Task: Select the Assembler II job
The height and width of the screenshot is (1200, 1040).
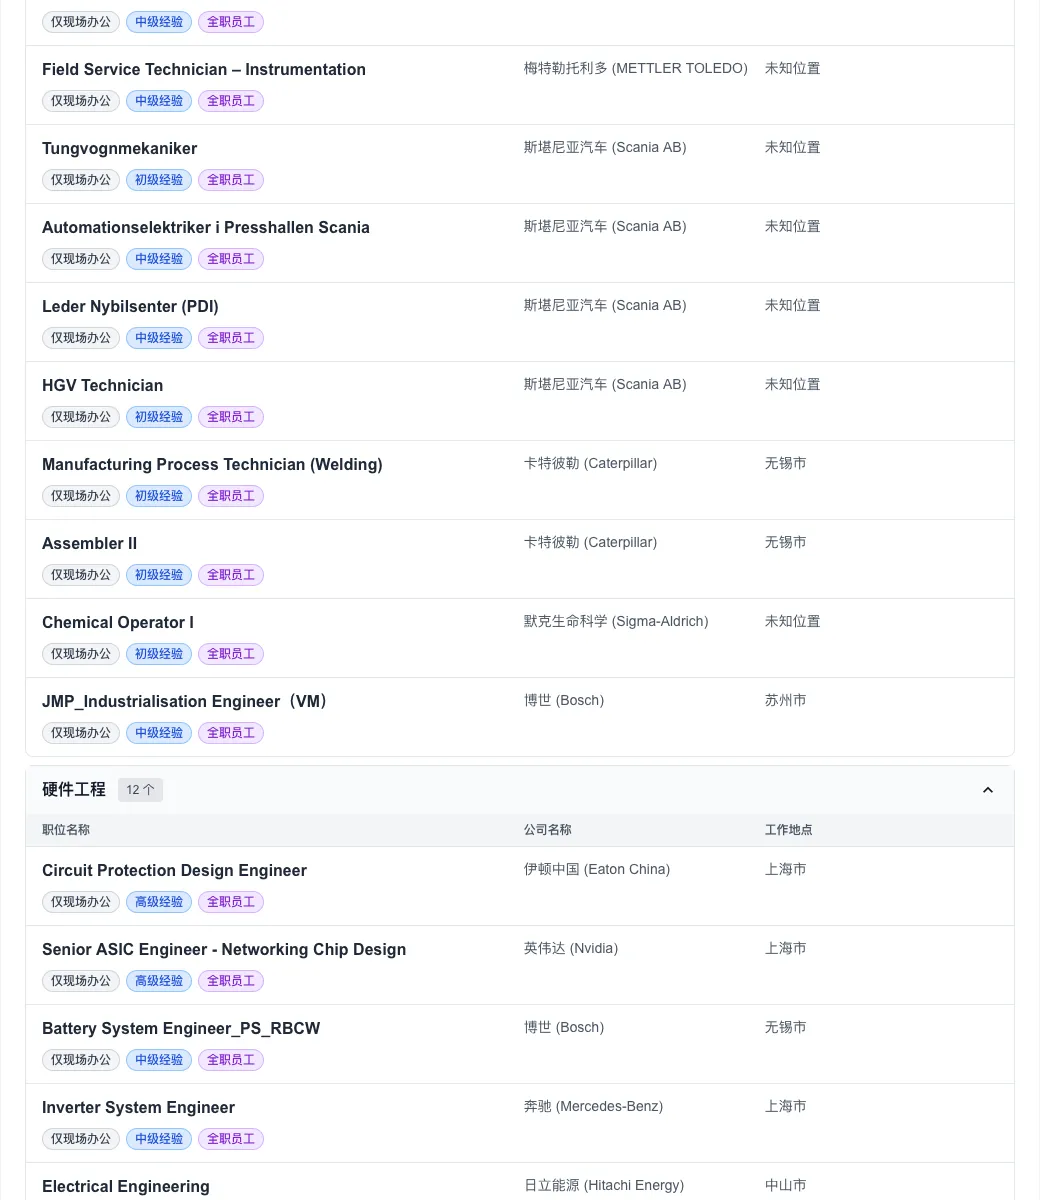Action: point(90,543)
